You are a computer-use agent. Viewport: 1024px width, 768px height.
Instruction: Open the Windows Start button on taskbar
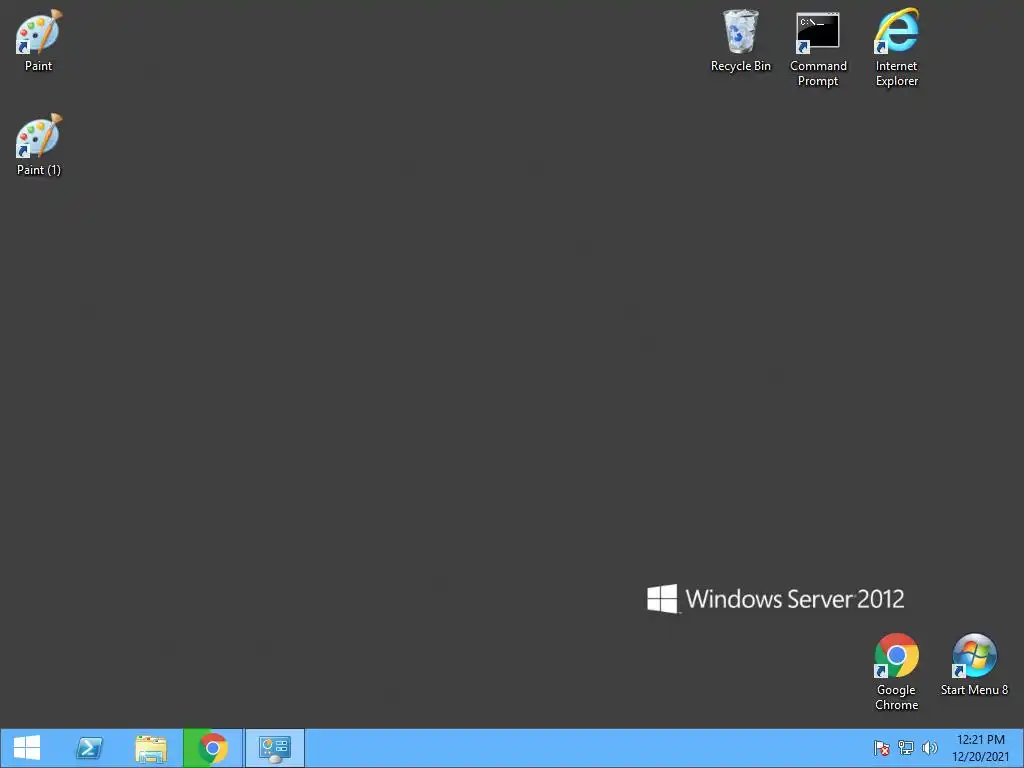[x=27, y=748]
